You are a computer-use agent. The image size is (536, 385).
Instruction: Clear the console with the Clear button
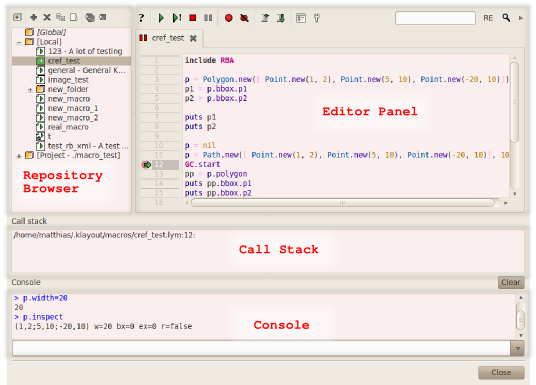click(511, 282)
